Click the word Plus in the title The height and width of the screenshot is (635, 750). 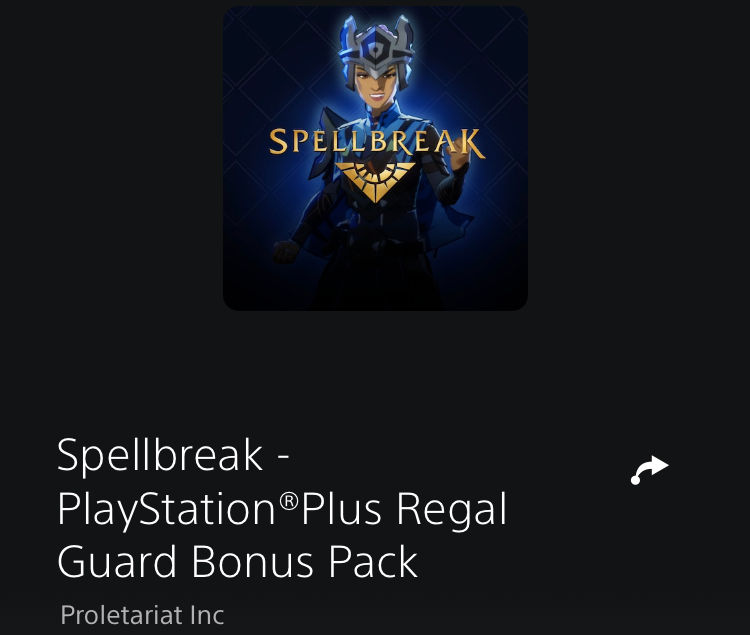click(x=342, y=509)
